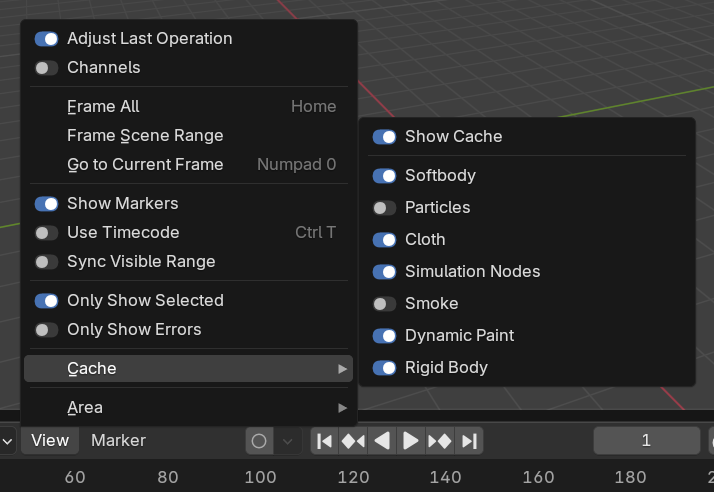The width and height of the screenshot is (714, 492).
Task: Disable Show Markers toggle
Action: [x=46, y=204]
